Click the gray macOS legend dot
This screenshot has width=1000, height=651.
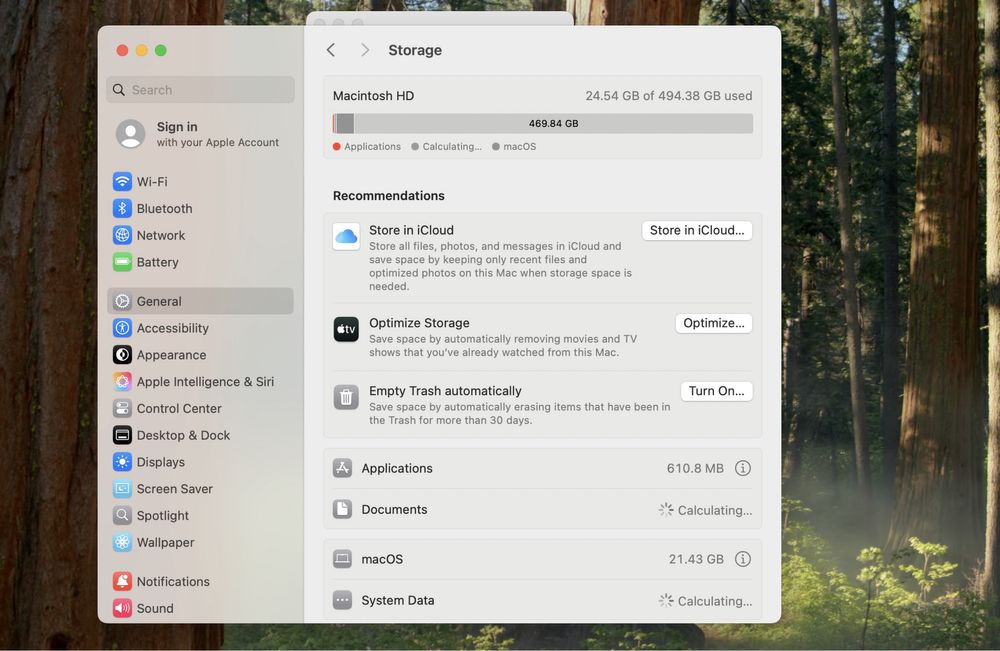pyautogui.click(x=496, y=146)
